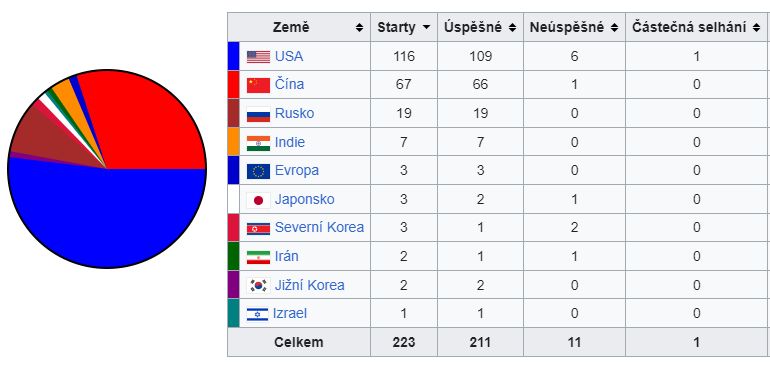
Task: Click the USA flag icon
Action: (258, 57)
